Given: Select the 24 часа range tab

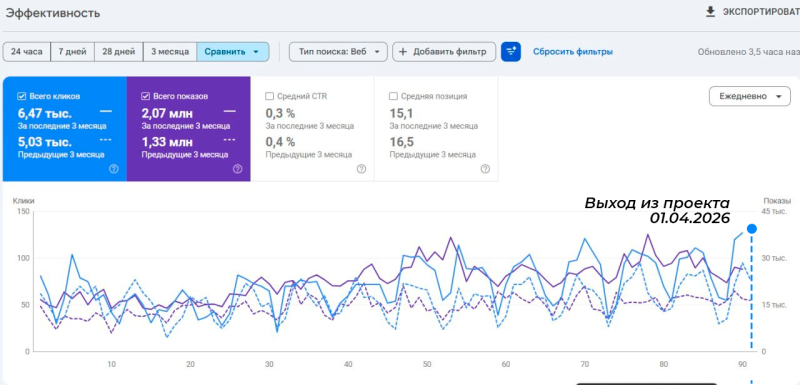Looking at the screenshot, I should point(27,52).
